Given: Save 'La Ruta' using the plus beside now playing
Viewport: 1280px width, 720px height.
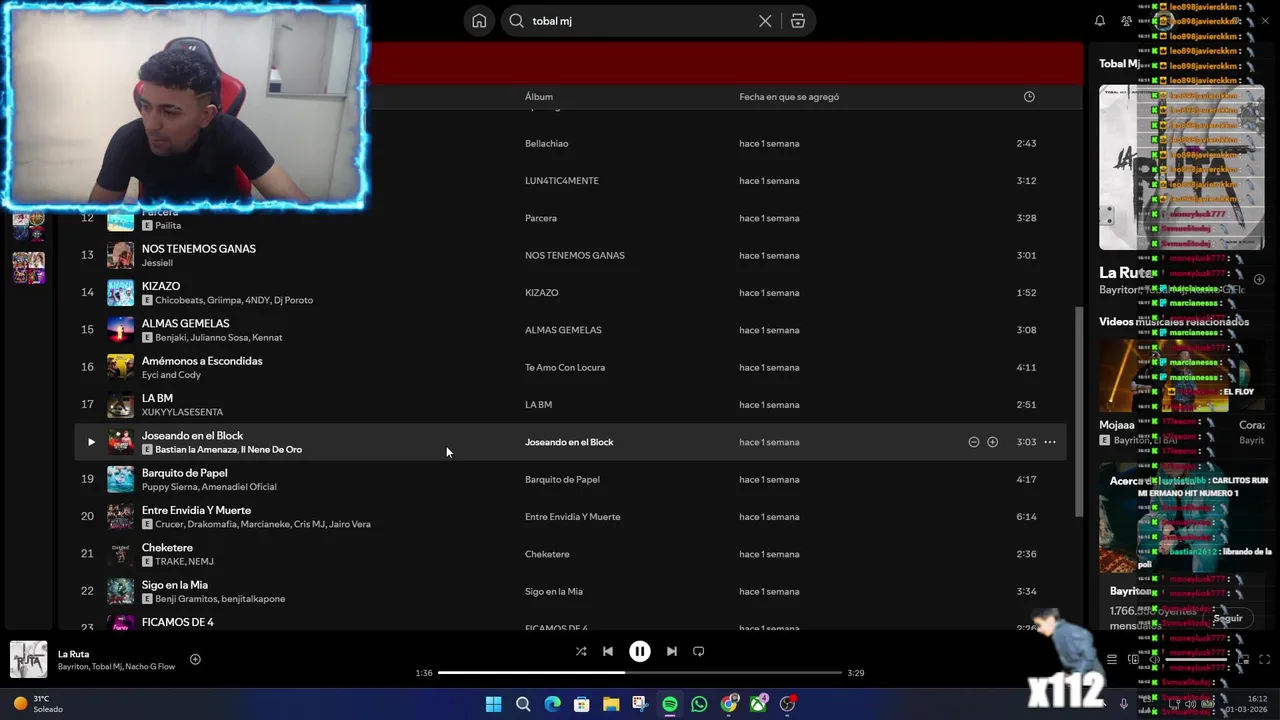Looking at the screenshot, I should (x=195, y=659).
